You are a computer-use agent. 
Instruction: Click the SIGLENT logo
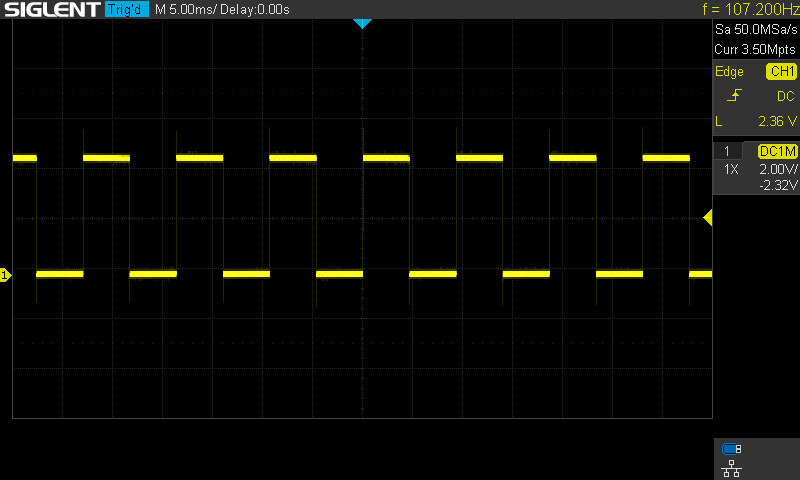pyautogui.click(x=50, y=10)
